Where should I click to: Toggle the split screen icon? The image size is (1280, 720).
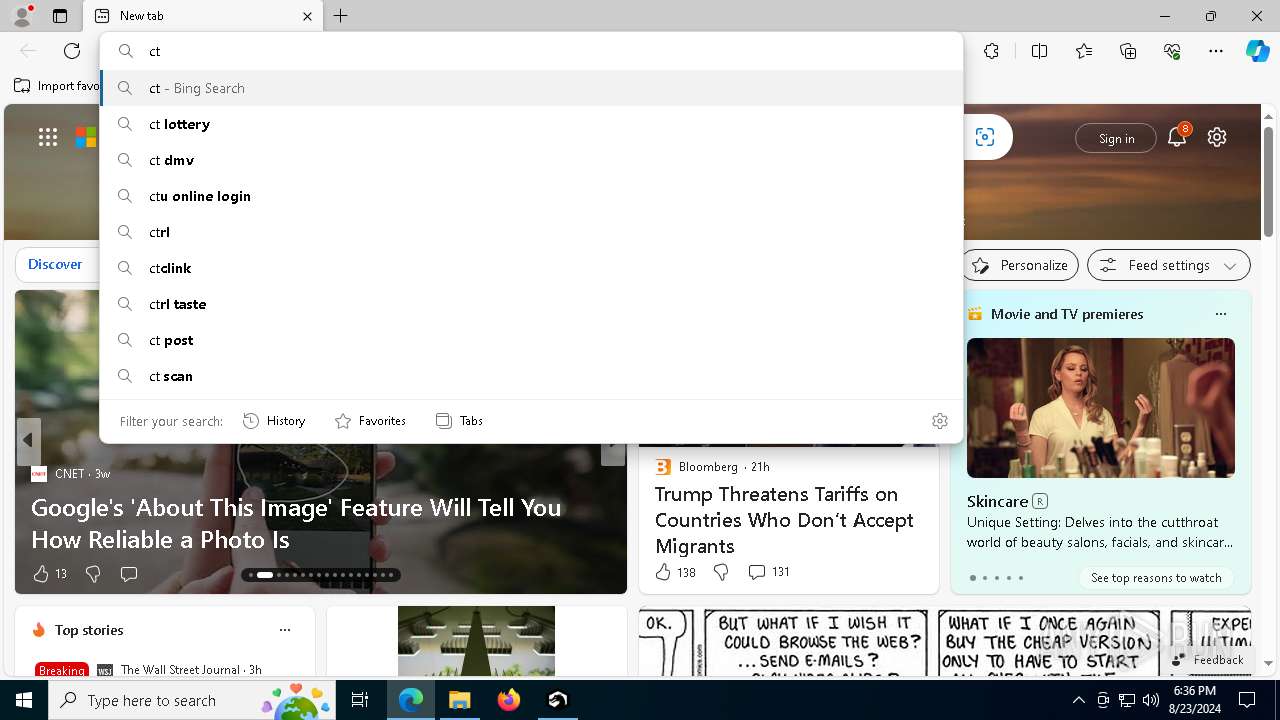[1039, 51]
